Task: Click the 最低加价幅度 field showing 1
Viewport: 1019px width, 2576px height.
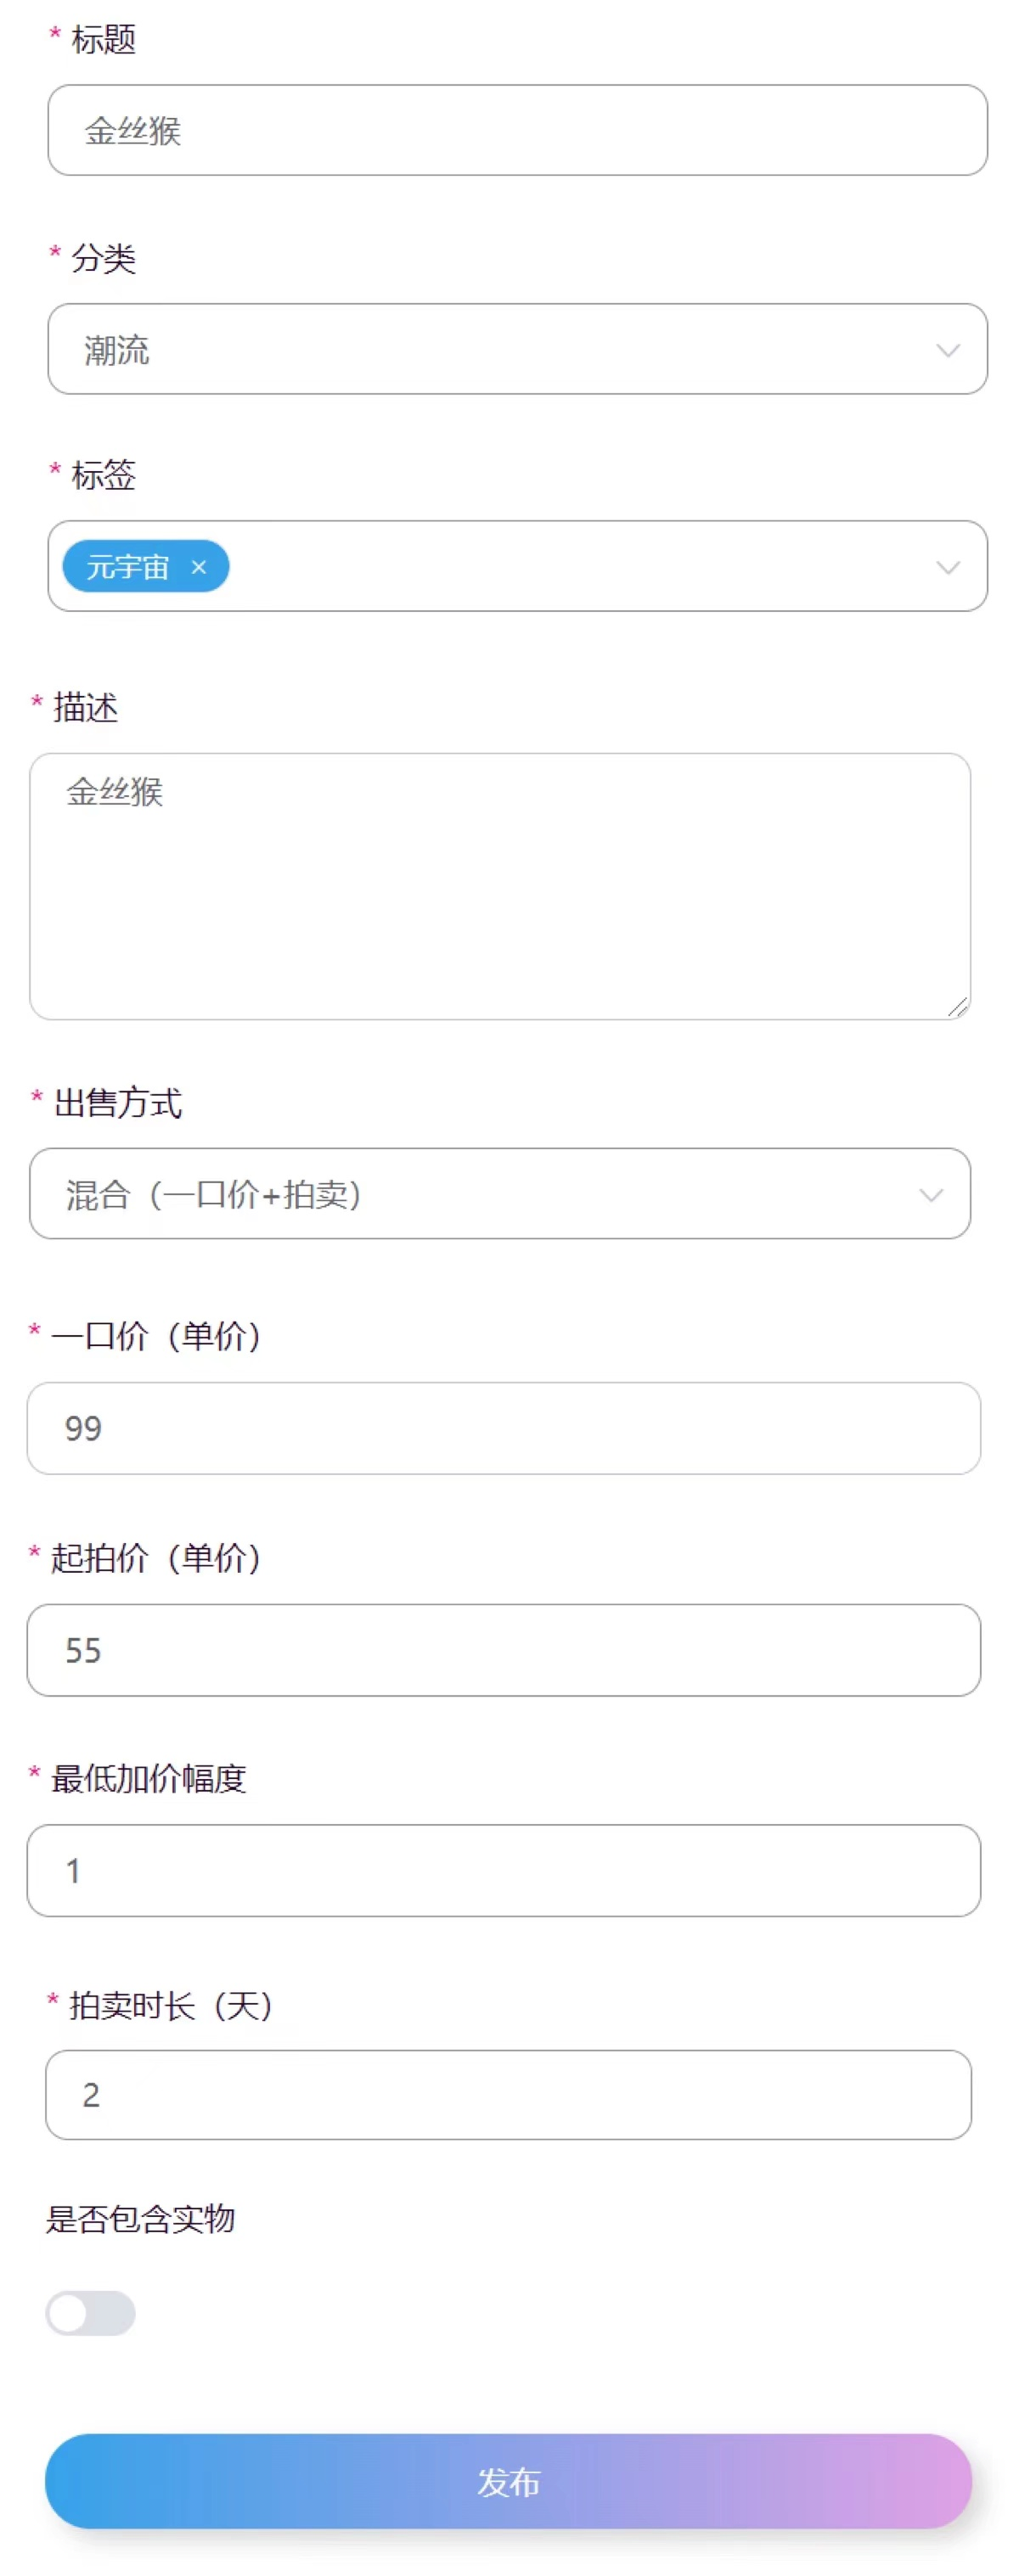Action: click(503, 1871)
